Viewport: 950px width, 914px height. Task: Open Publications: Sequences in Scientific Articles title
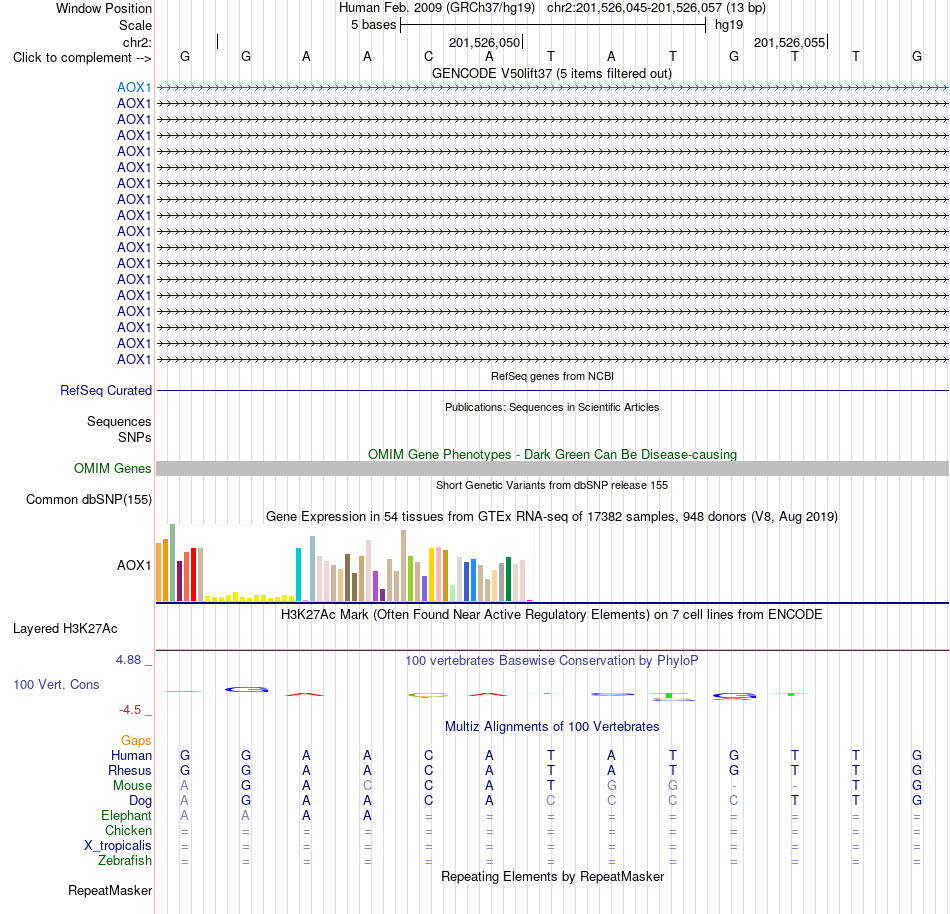tap(552, 407)
